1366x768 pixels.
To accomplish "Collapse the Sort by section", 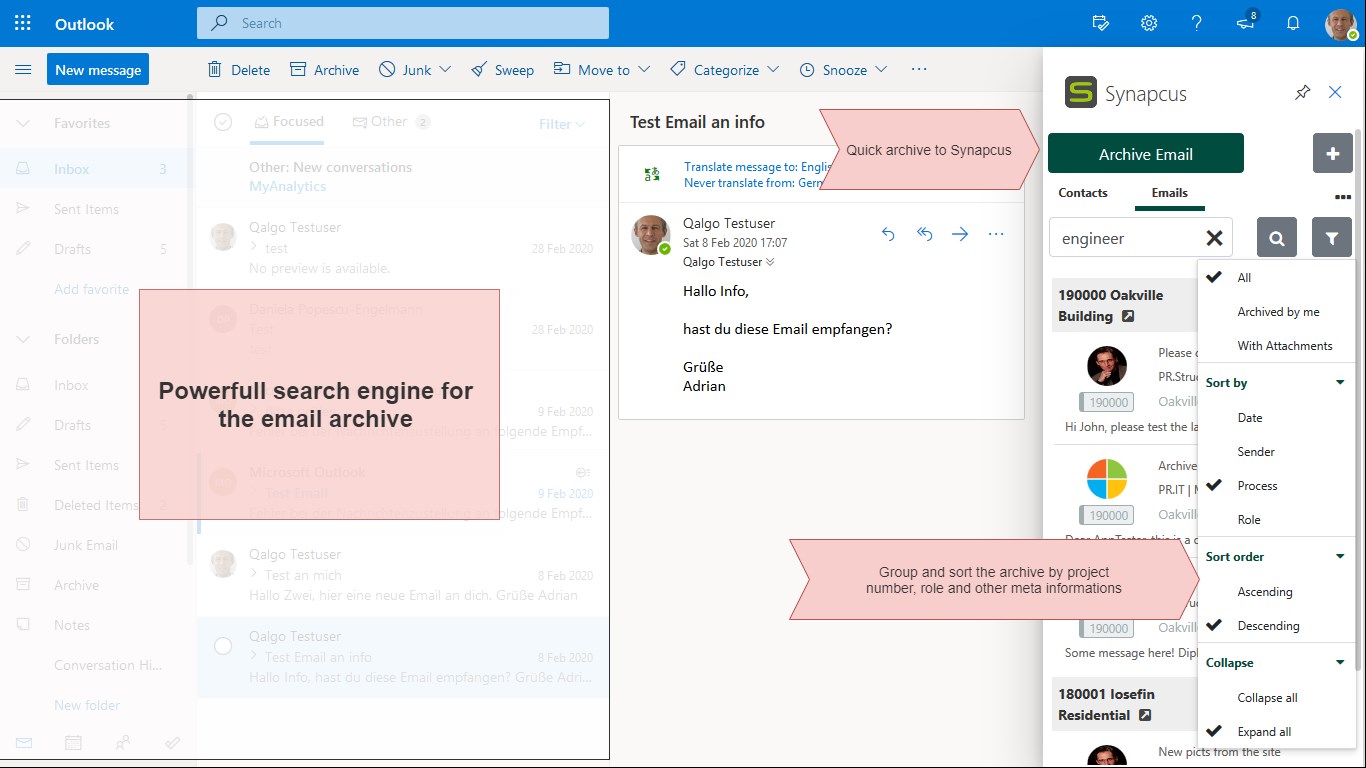I will pyautogui.click(x=1340, y=383).
